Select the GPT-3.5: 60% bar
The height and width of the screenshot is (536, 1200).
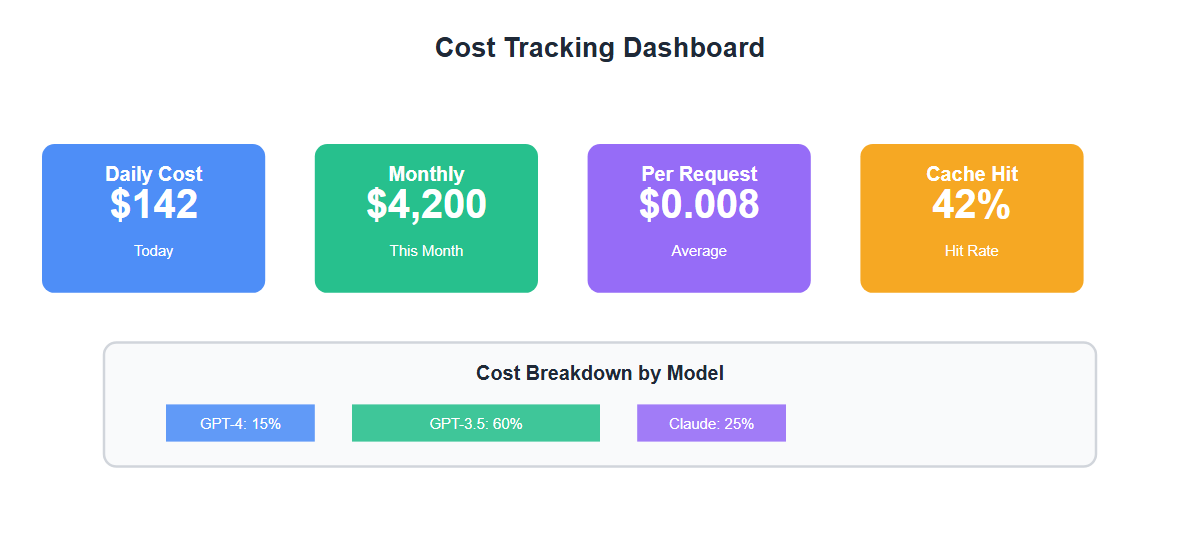tap(476, 423)
